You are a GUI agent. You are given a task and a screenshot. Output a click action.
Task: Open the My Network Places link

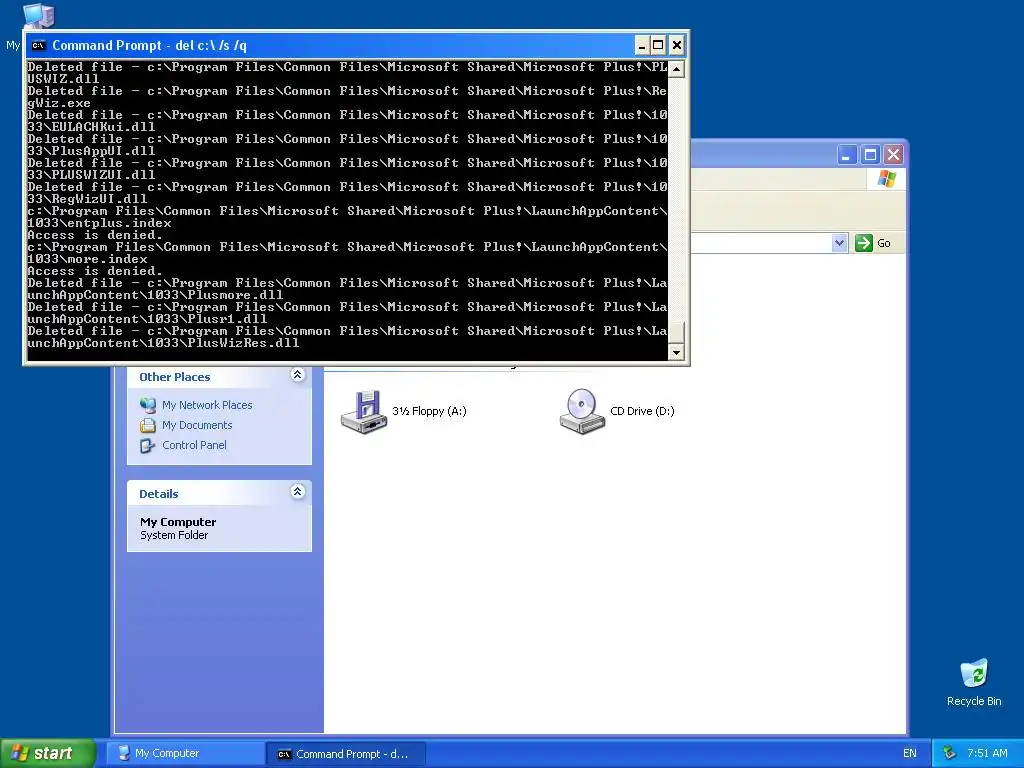click(207, 405)
